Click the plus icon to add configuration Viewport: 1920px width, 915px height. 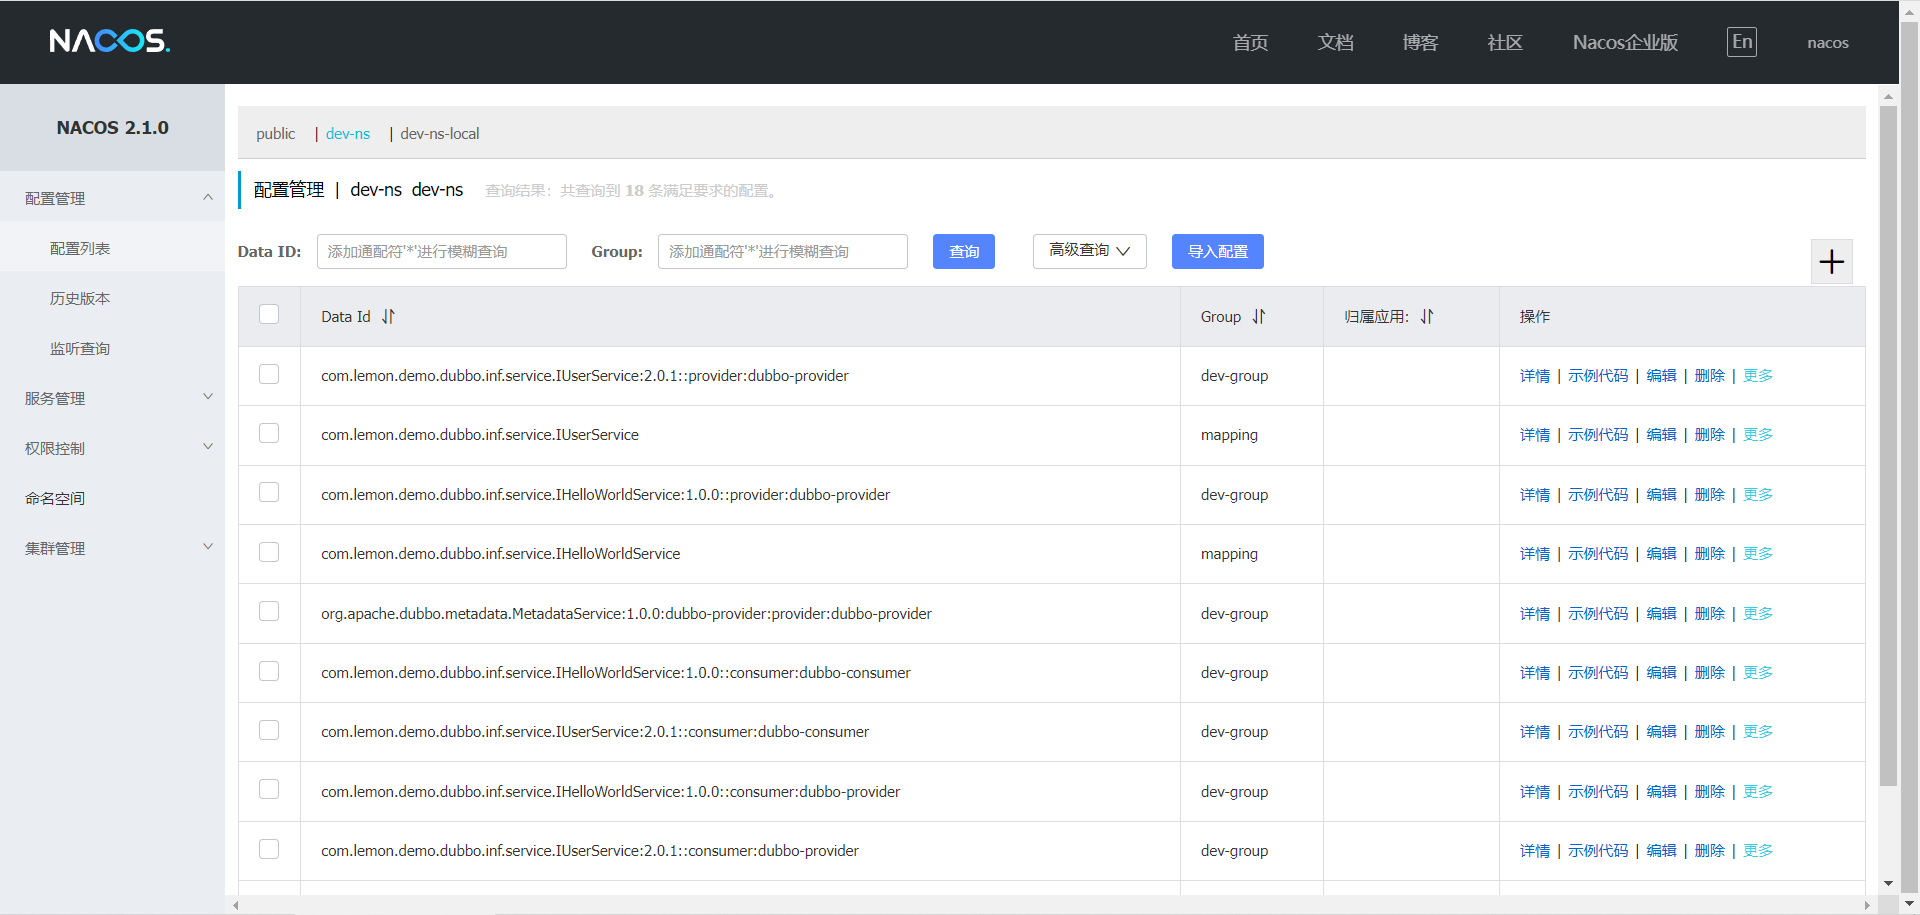(x=1831, y=262)
